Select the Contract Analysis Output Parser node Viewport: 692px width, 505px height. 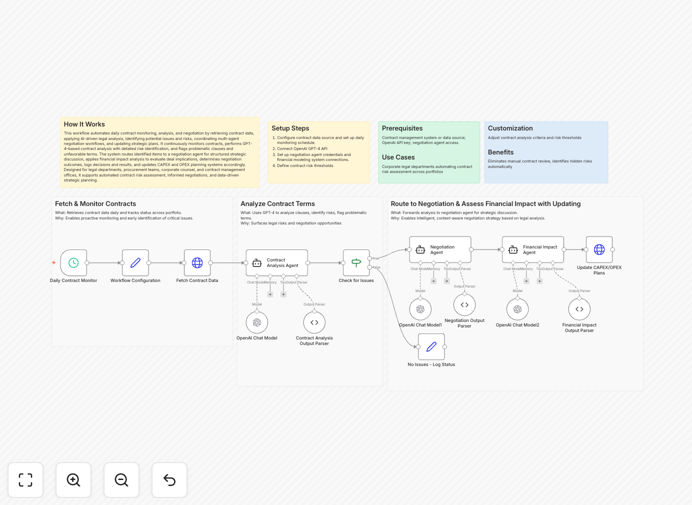pos(314,322)
